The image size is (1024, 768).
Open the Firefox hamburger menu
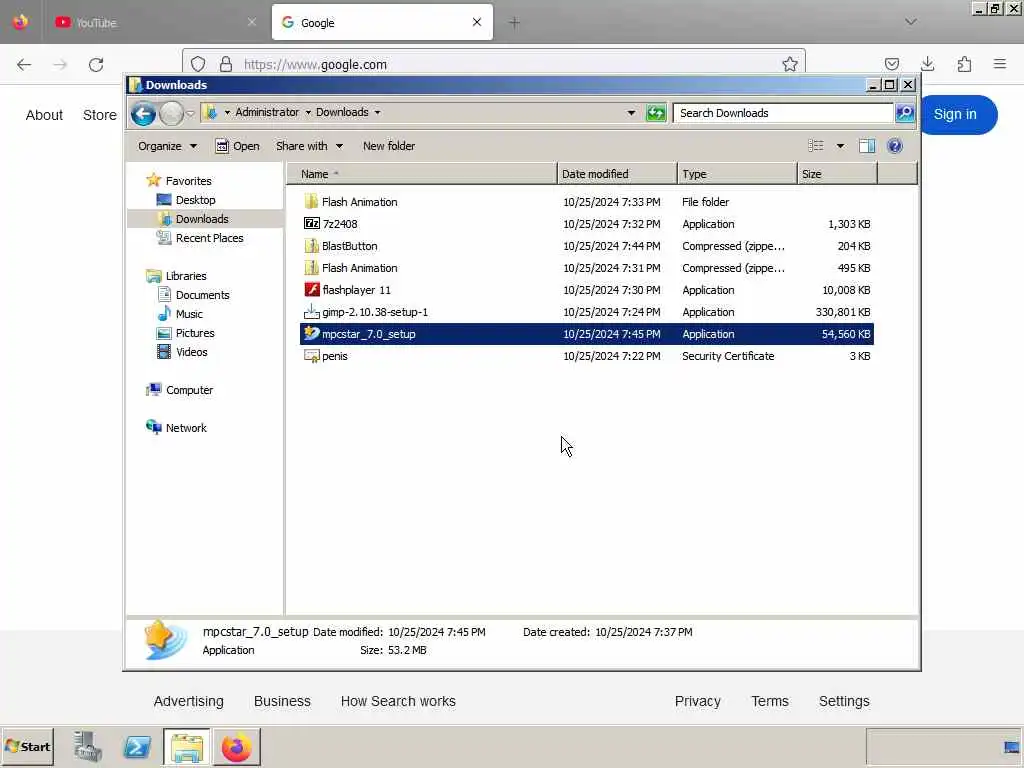(x=1000, y=64)
